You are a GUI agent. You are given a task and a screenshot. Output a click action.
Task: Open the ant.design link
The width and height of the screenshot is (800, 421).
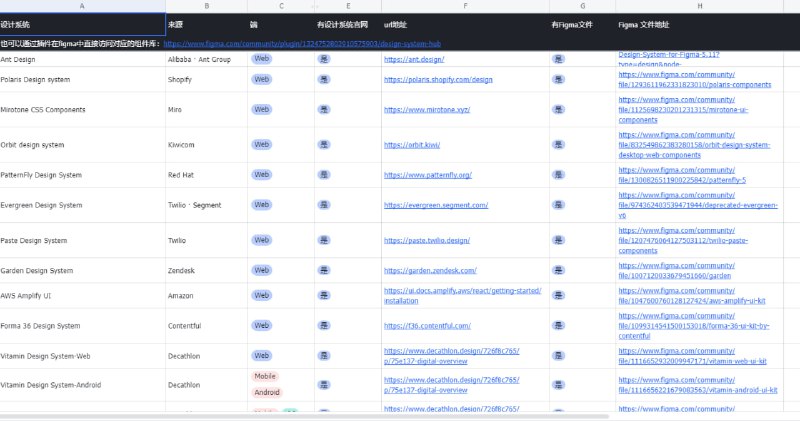coord(414,59)
